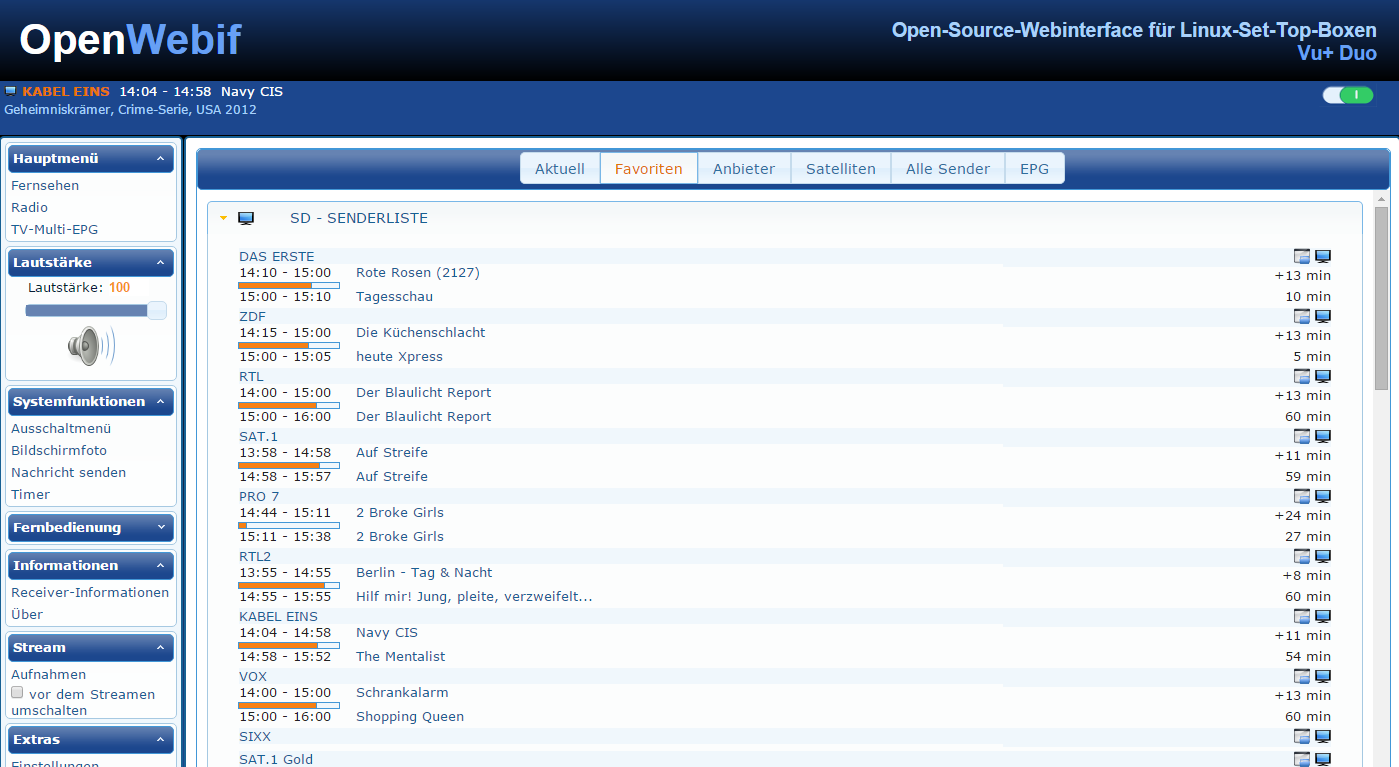The width and height of the screenshot is (1399, 767).
Task: Stream KABEL EINS from its list row icon
Action: tap(1323, 616)
